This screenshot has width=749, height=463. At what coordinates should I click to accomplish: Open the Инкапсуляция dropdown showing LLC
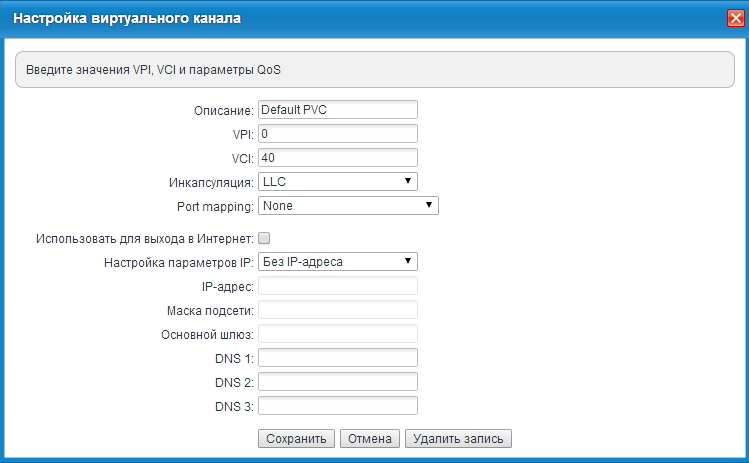[337, 181]
